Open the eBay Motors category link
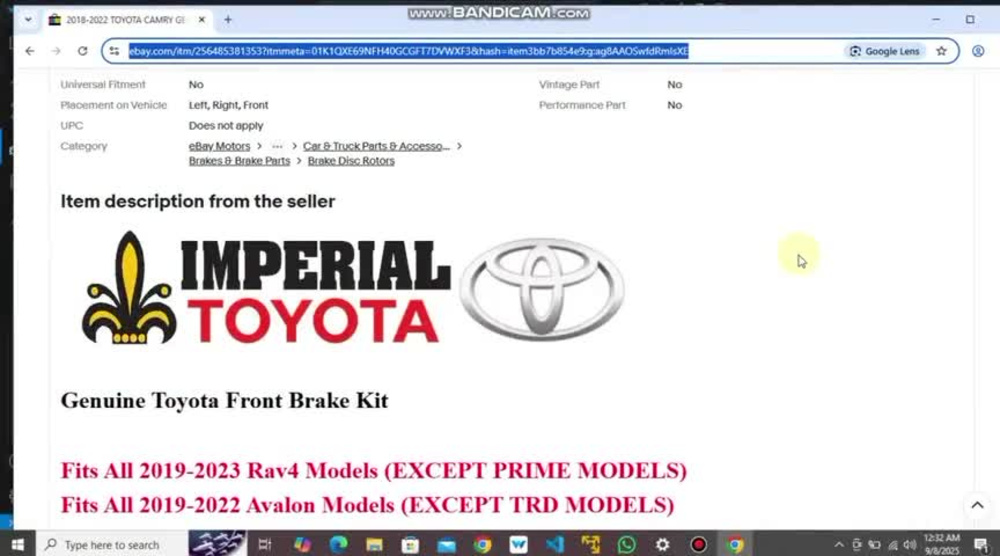This screenshot has height=556, width=1000. click(x=219, y=146)
